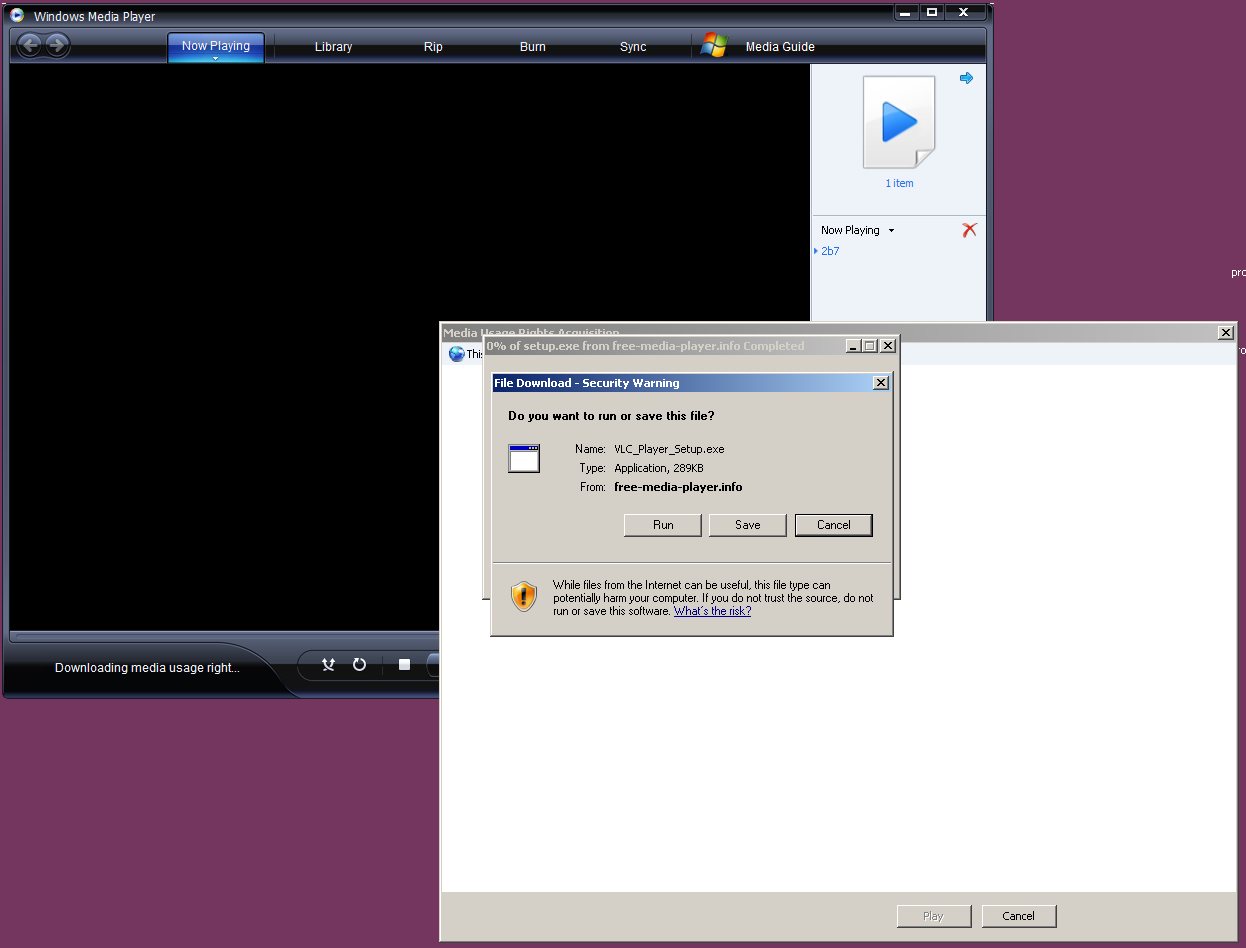Open the 'What's the risk?' link

pos(712,611)
